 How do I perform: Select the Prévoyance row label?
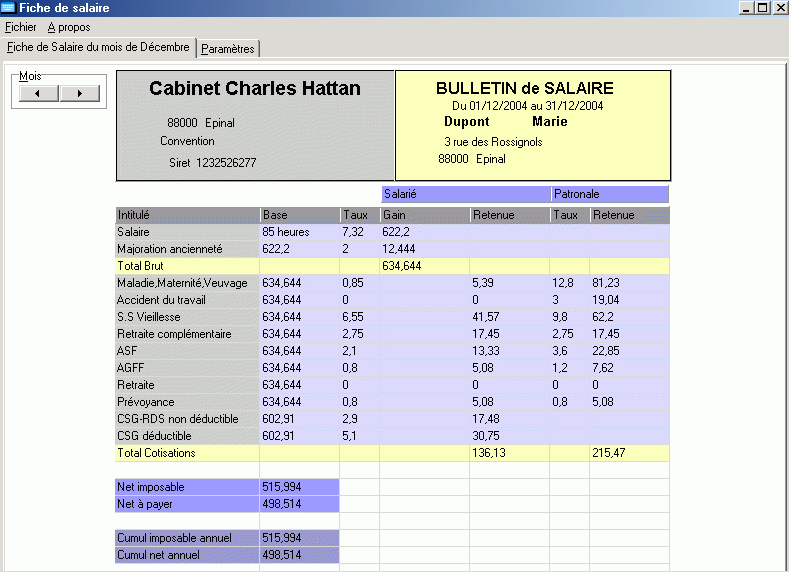pyautogui.click(x=187, y=402)
